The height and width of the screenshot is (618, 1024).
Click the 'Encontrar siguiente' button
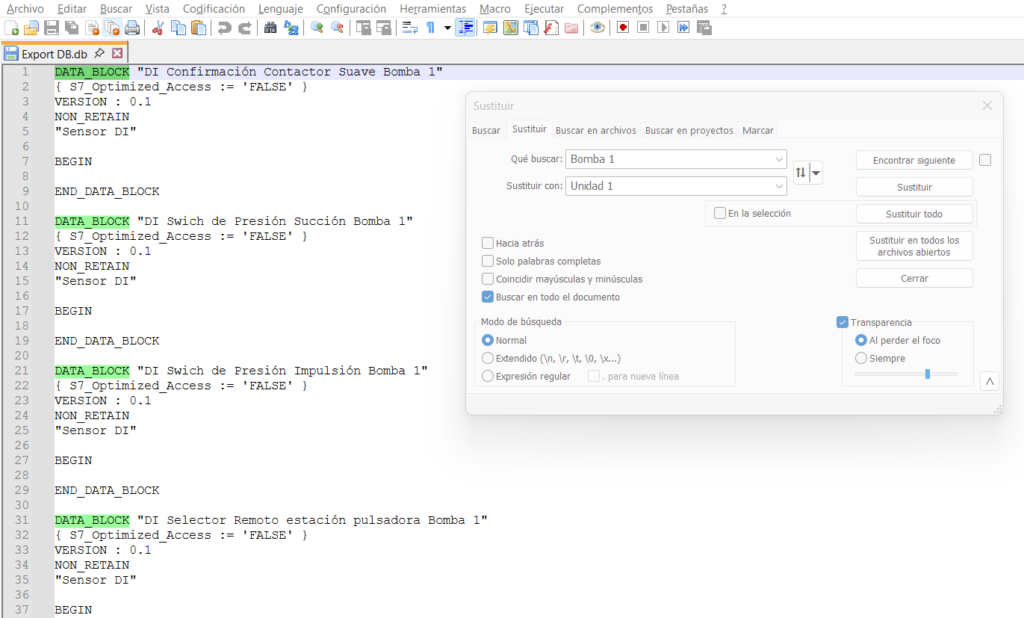click(x=914, y=160)
